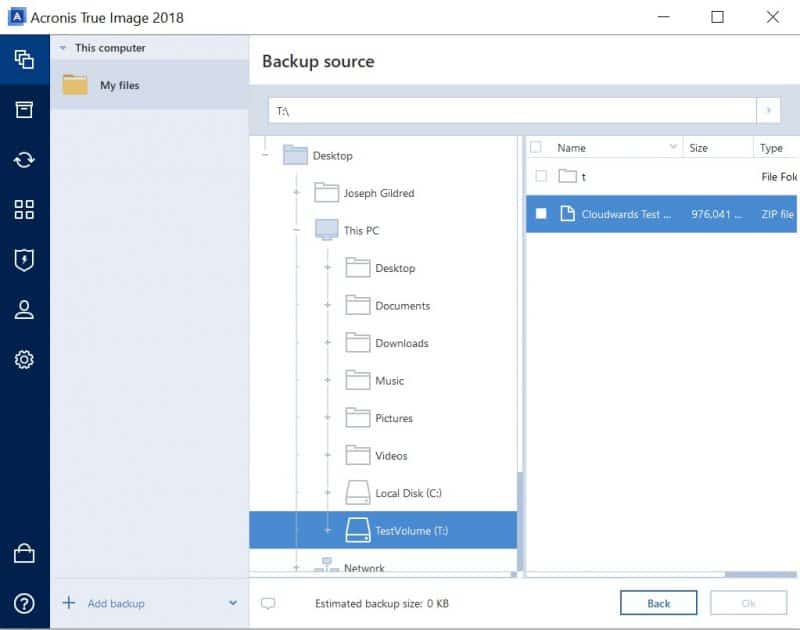Click the Ok button
The height and width of the screenshot is (630, 800).
coord(748,603)
